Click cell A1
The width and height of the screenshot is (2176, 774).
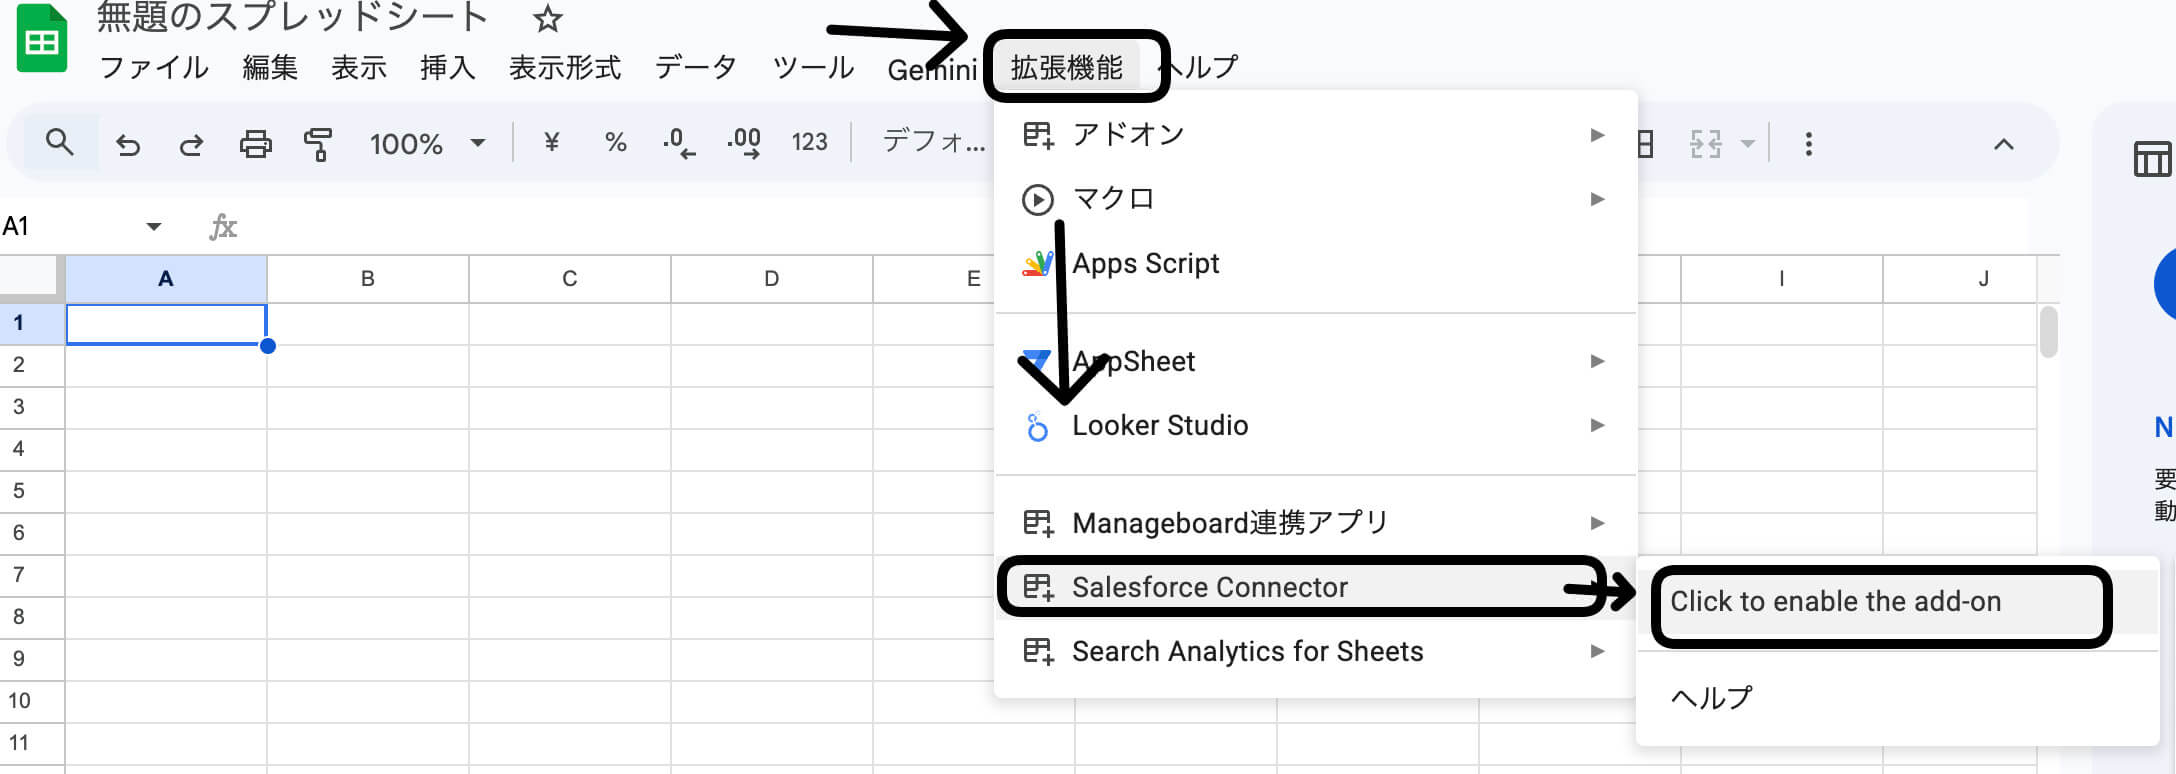tap(166, 324)
